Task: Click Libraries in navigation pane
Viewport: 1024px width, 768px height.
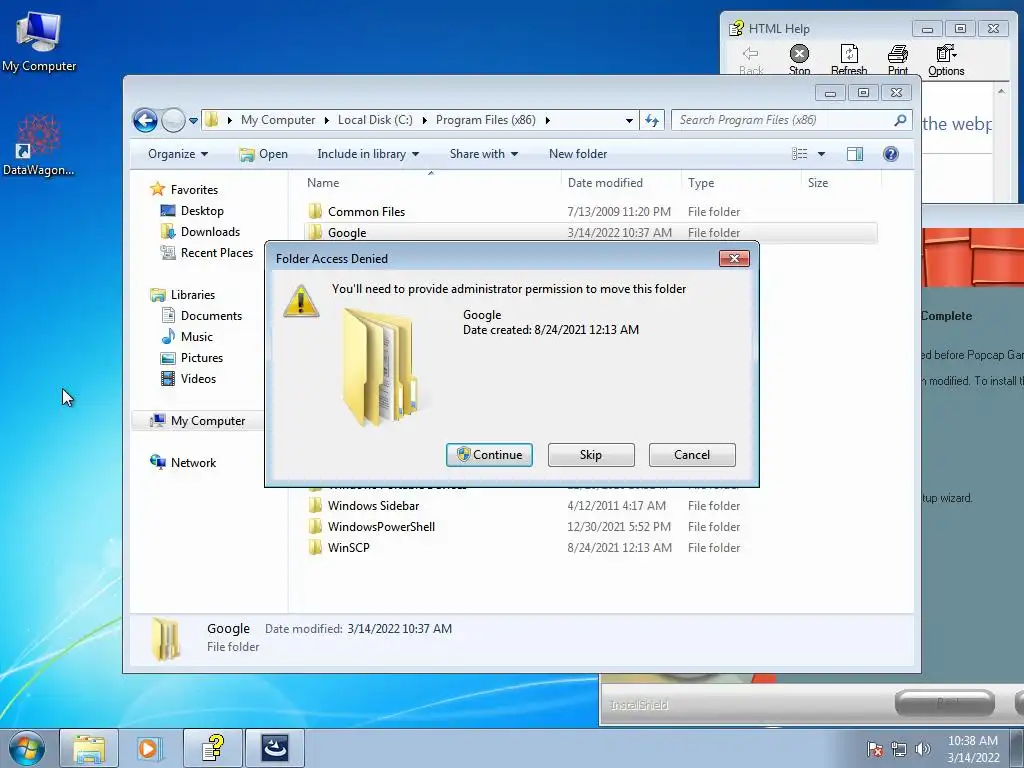Action: coord(193,295)
